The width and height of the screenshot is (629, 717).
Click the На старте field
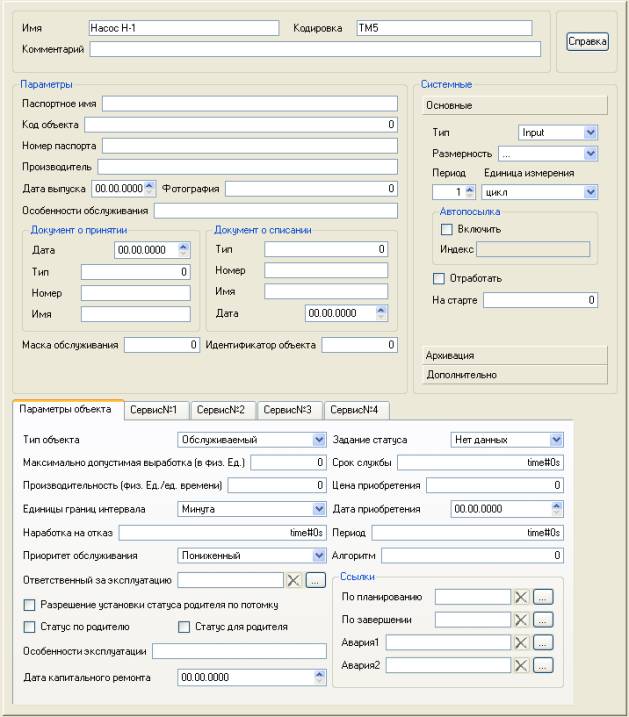click(x=540, y=300)
